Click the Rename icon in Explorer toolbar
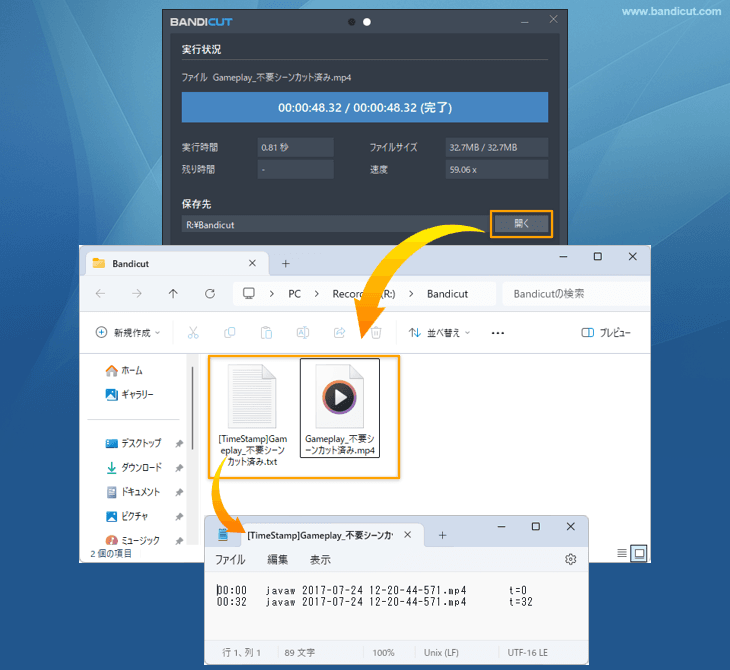 (303, 332)
